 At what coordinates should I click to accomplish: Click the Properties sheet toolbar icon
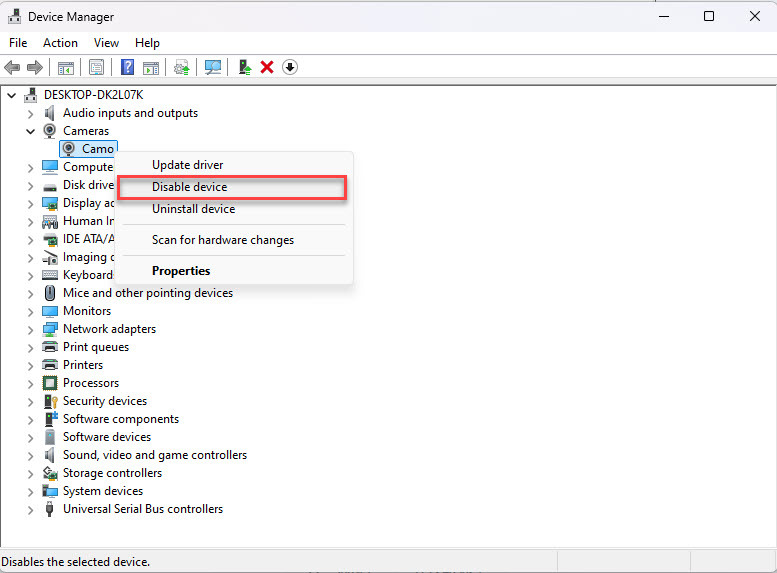tap(96, 67)
